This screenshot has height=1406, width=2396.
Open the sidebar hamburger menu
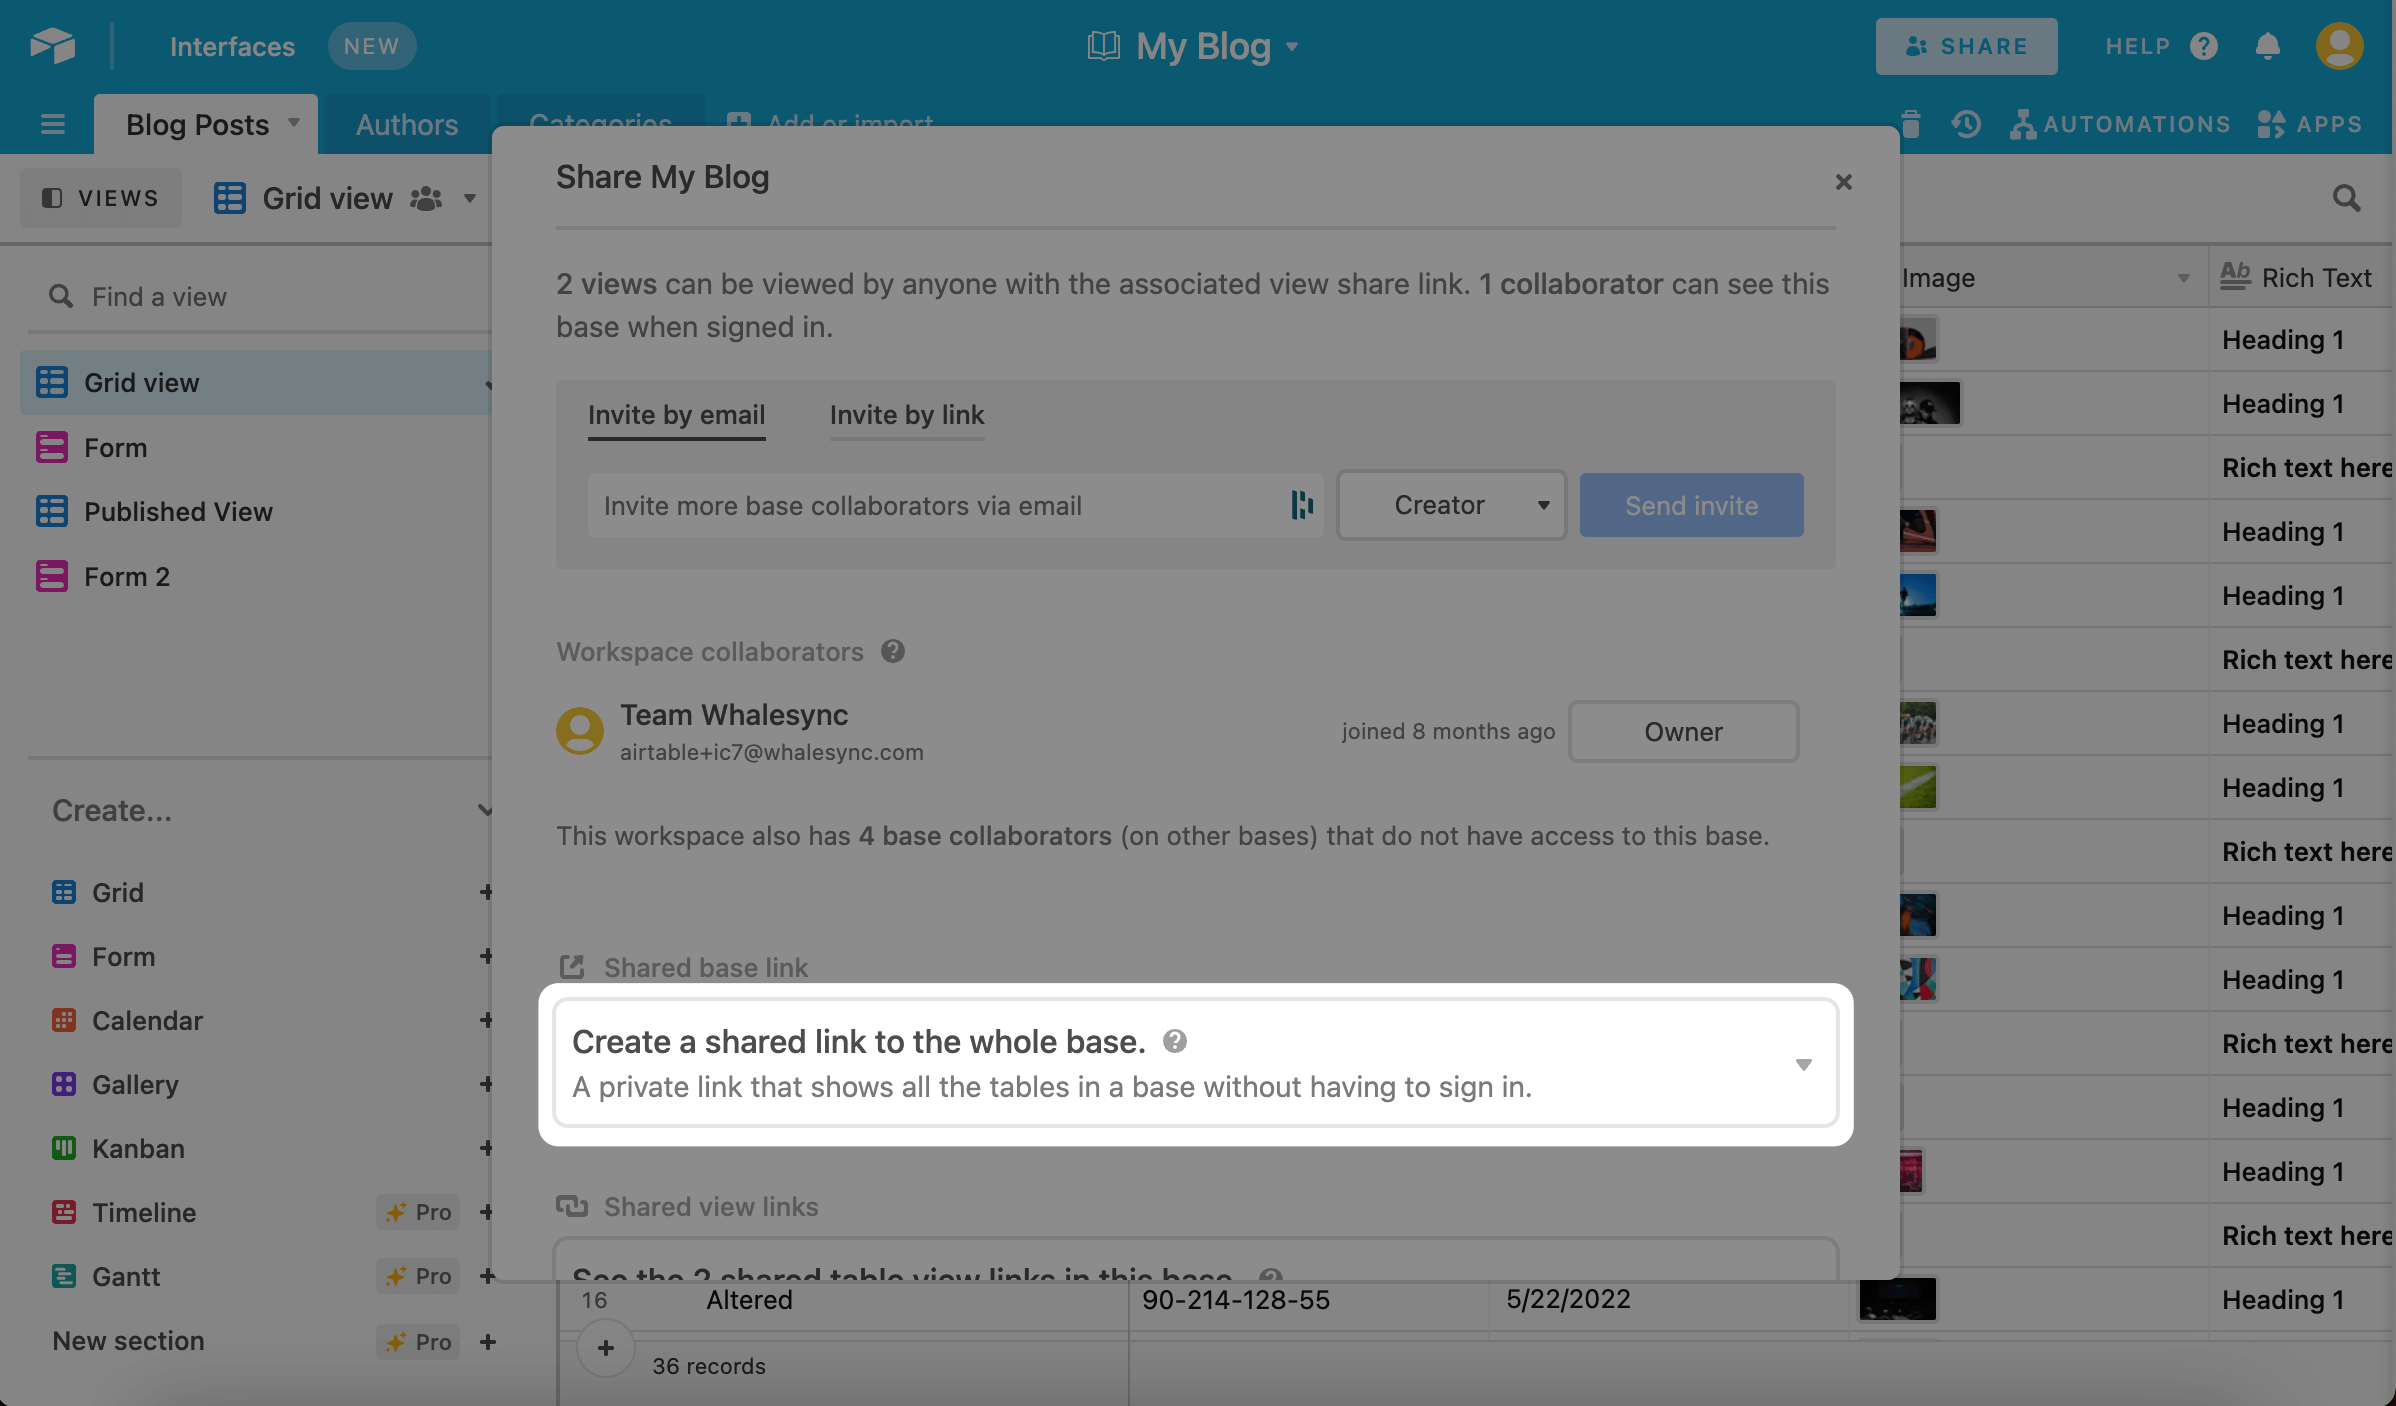tap(51, 123)
